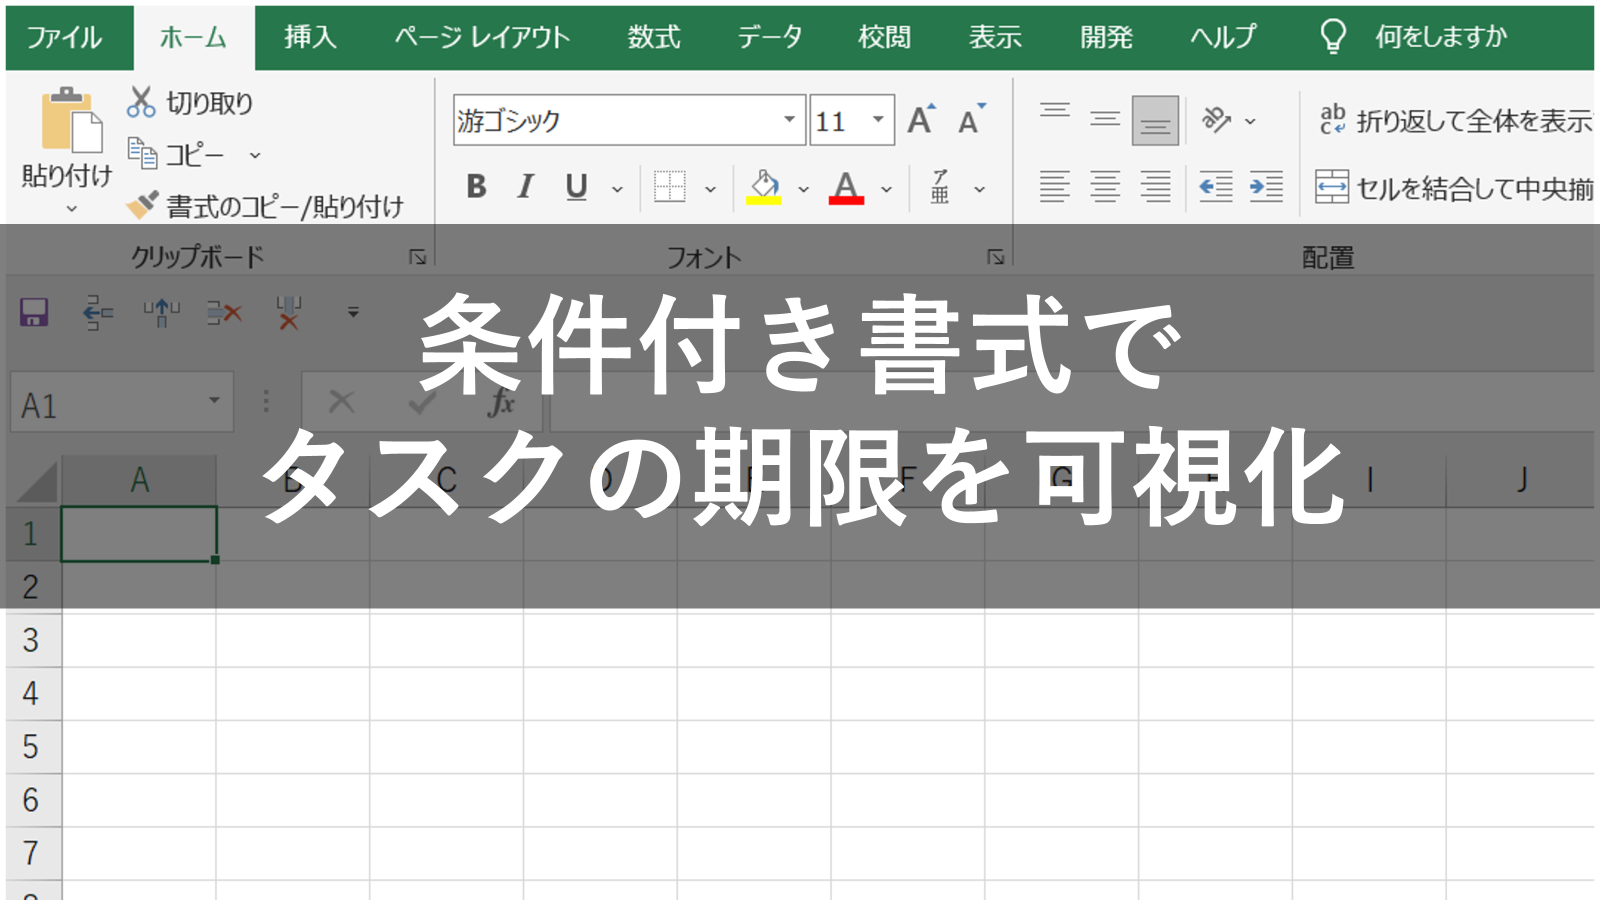Expand orientation dropdown arrow

coord(1250,122)
